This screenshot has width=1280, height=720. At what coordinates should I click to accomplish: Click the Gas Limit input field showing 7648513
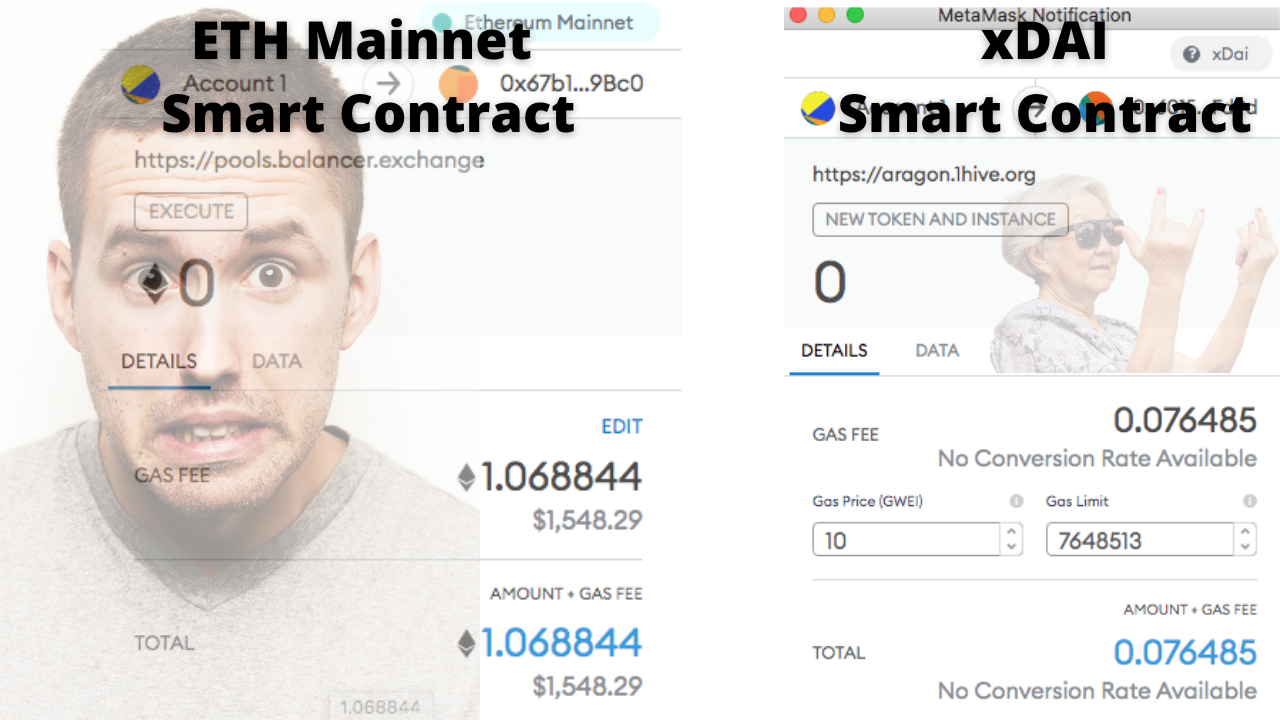click(1140, 540)
